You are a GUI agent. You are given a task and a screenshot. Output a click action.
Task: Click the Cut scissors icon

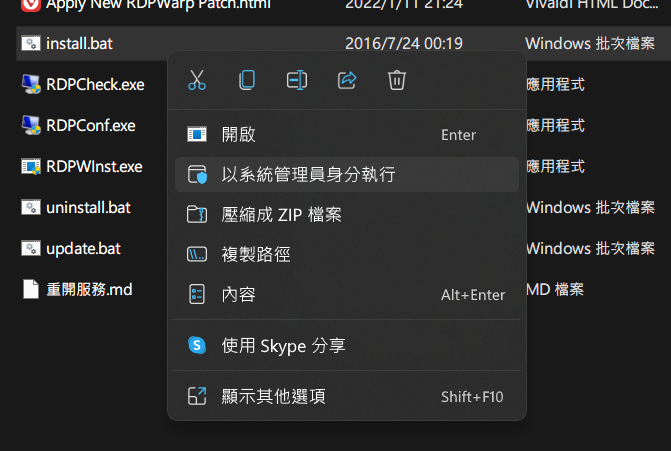point(197,80)
